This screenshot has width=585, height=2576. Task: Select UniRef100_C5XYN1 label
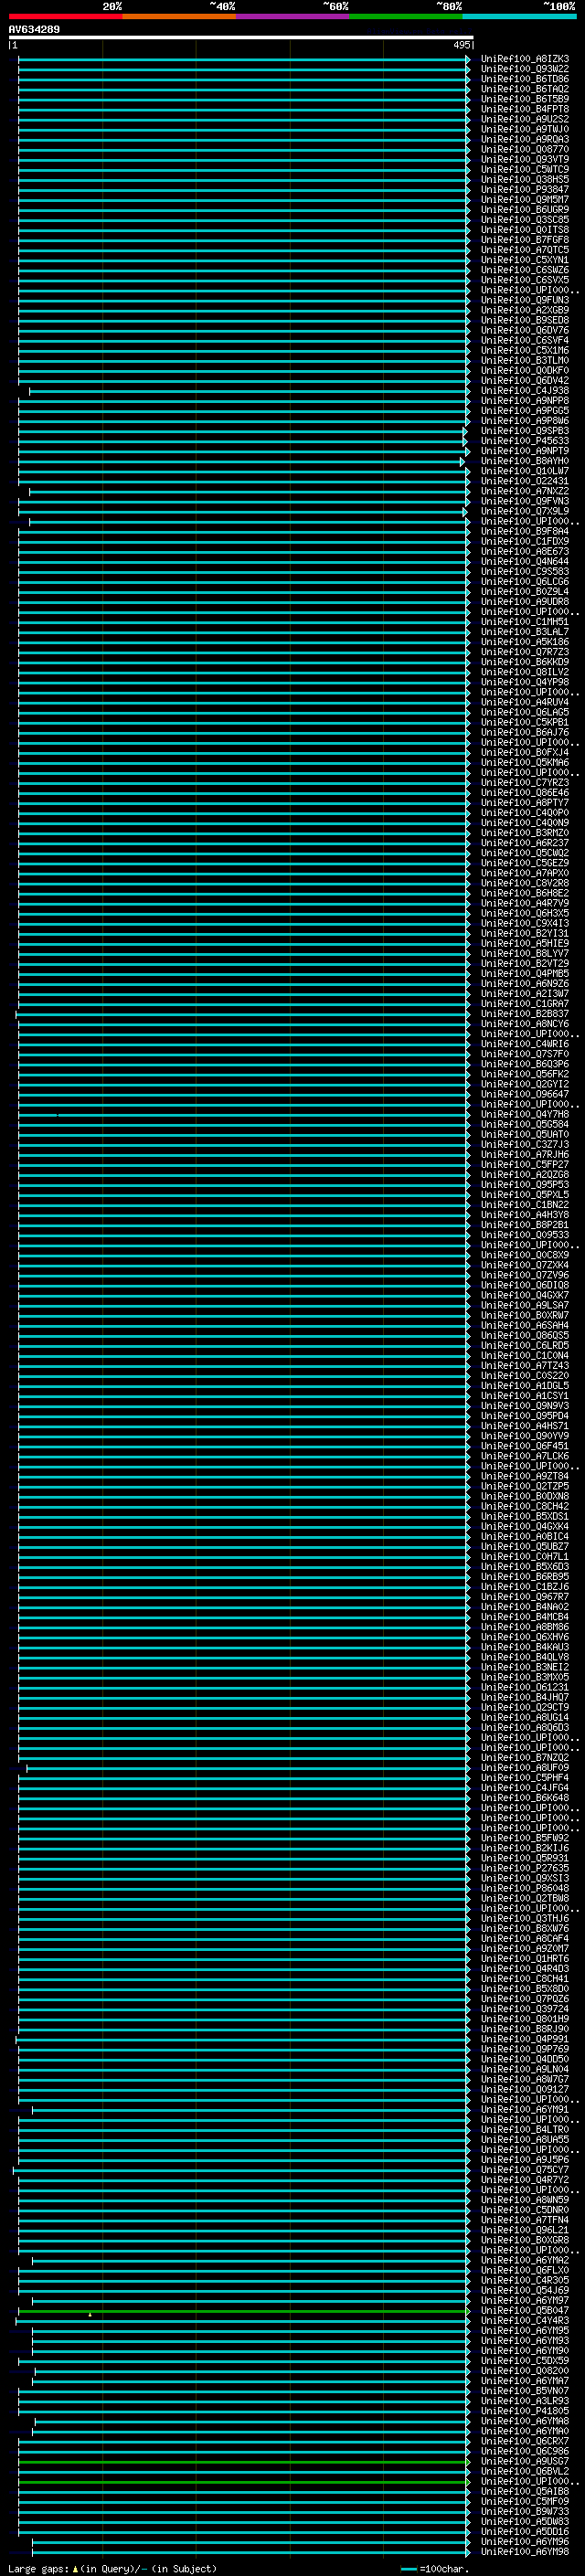pos(525,260)
